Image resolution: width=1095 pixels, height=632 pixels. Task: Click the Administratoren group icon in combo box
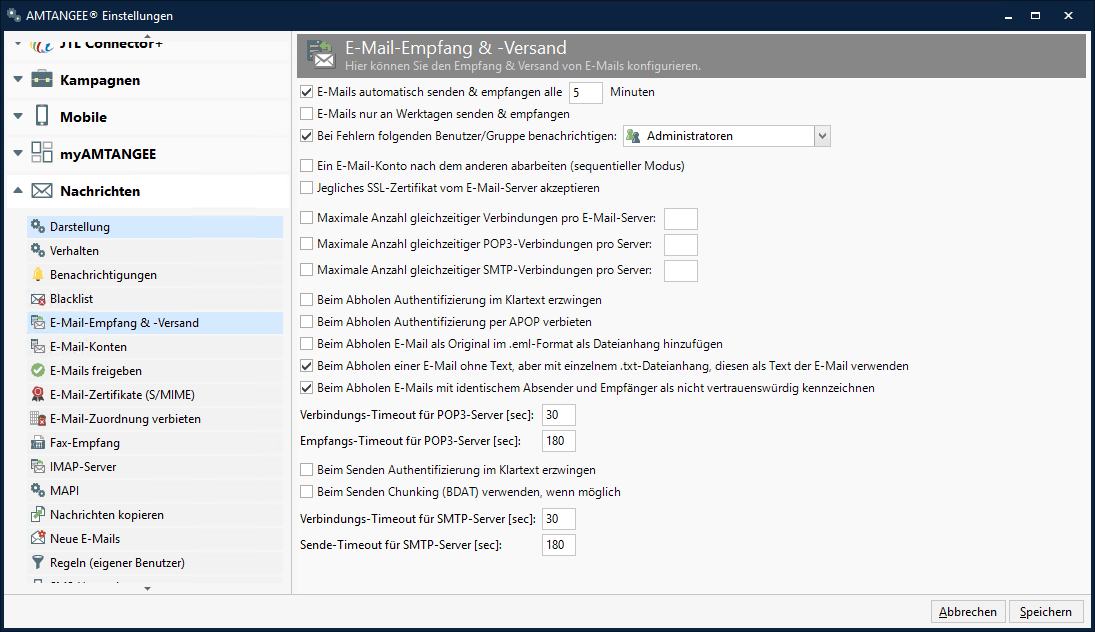pyautogui.click(x=633, y=136)
